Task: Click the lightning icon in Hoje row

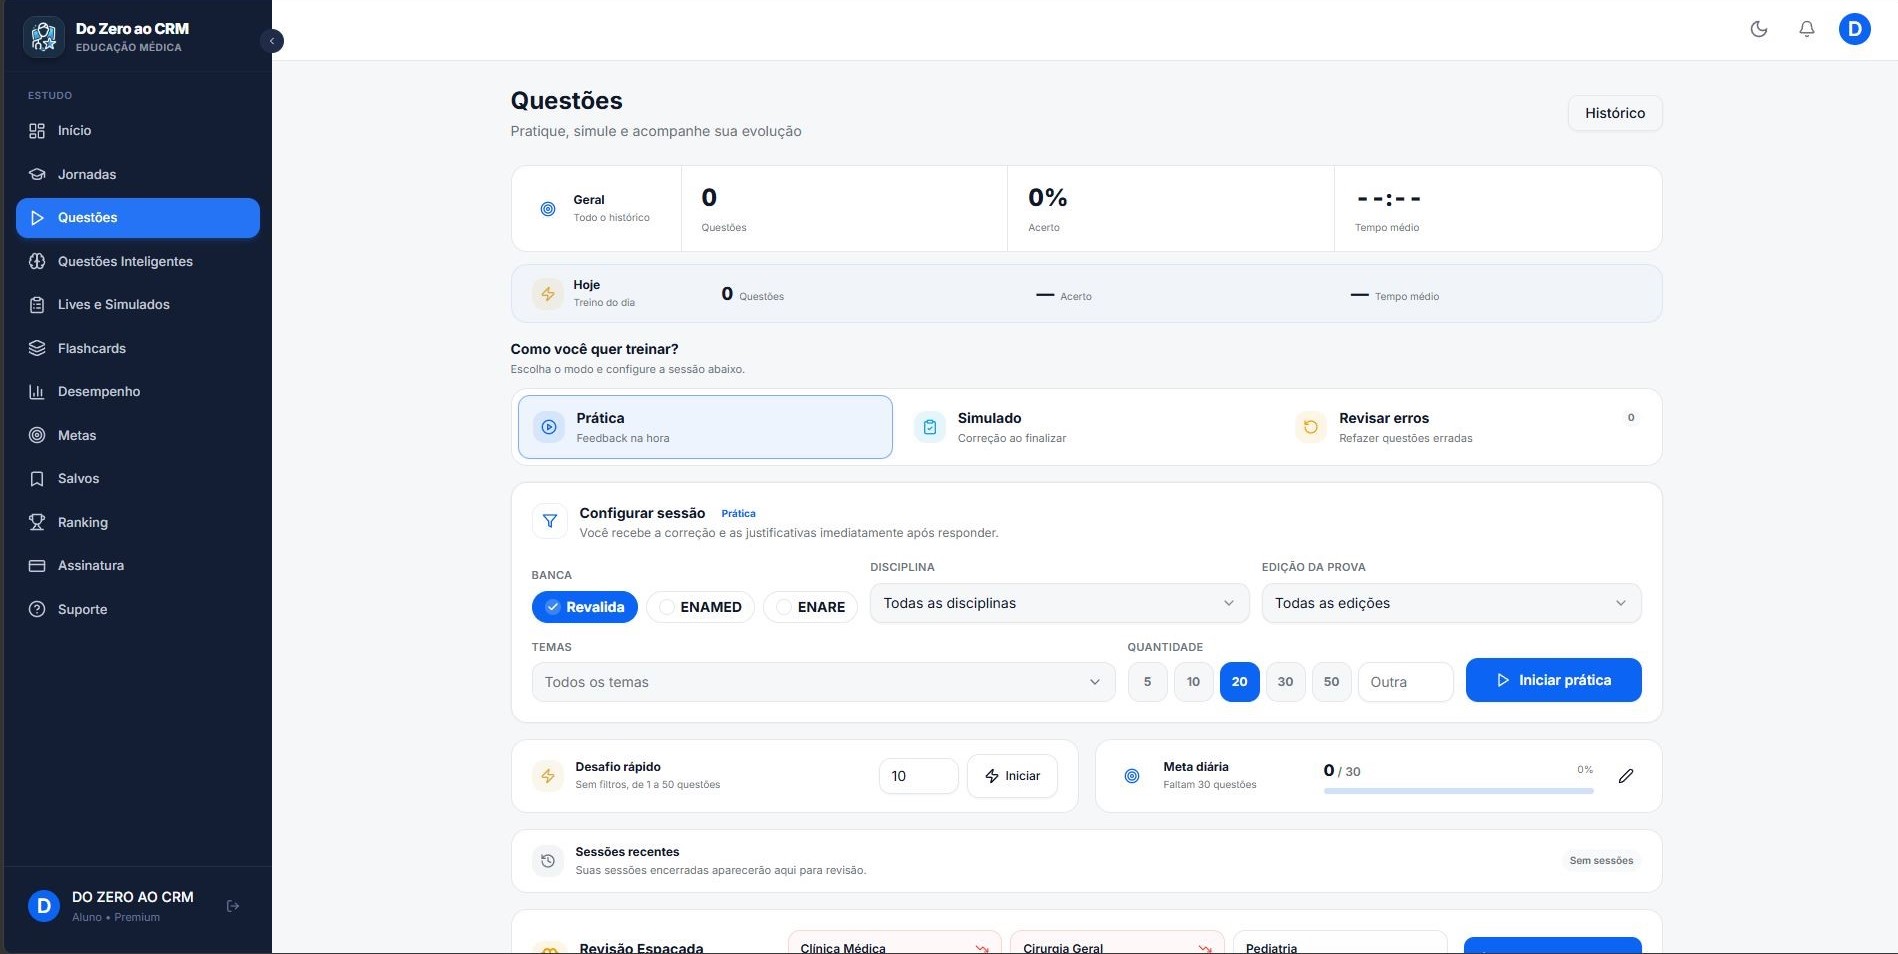Action: [x=548, y=294]
